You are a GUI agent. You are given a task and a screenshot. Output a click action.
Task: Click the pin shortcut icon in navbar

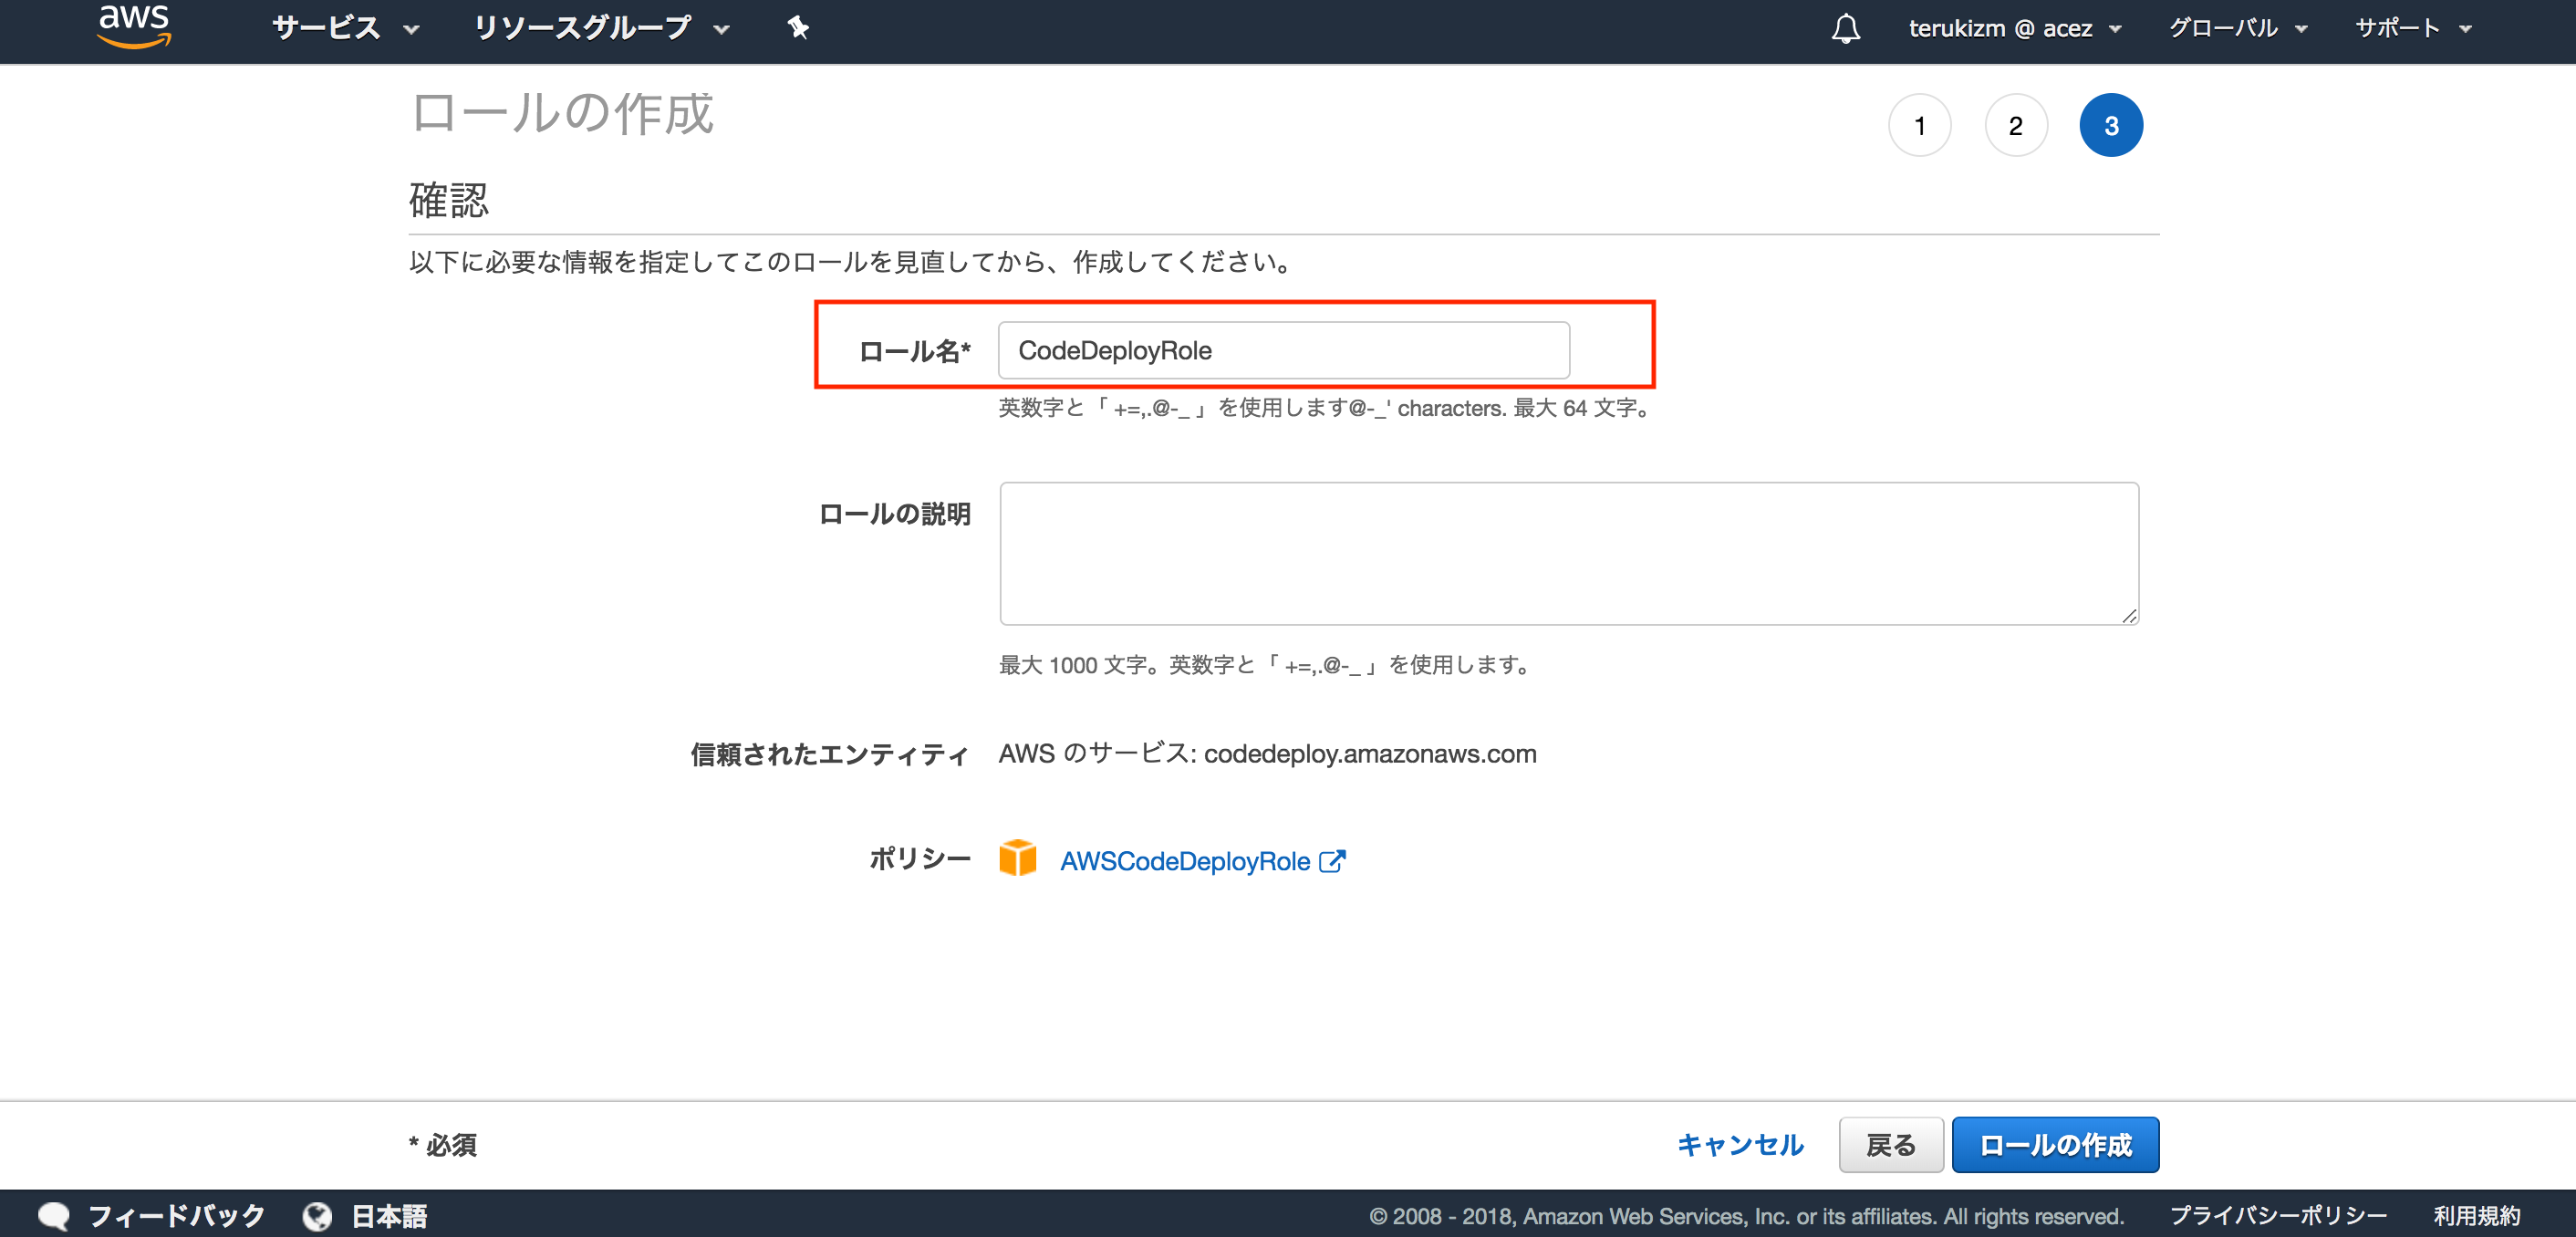click(798, 28)
